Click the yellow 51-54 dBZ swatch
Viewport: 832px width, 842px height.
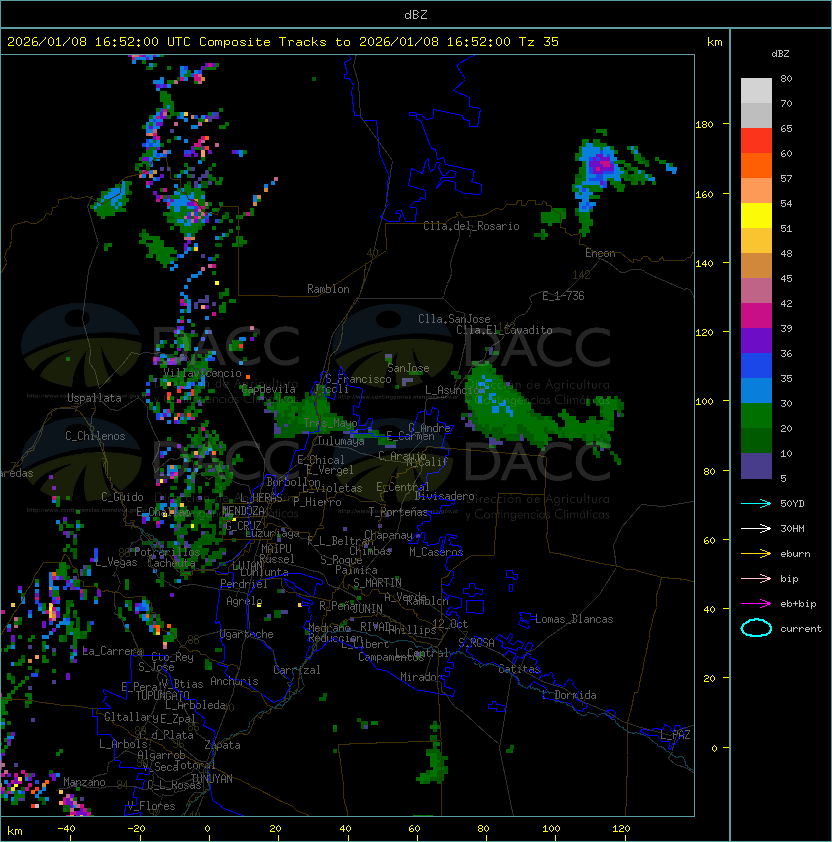pos(756,216)
